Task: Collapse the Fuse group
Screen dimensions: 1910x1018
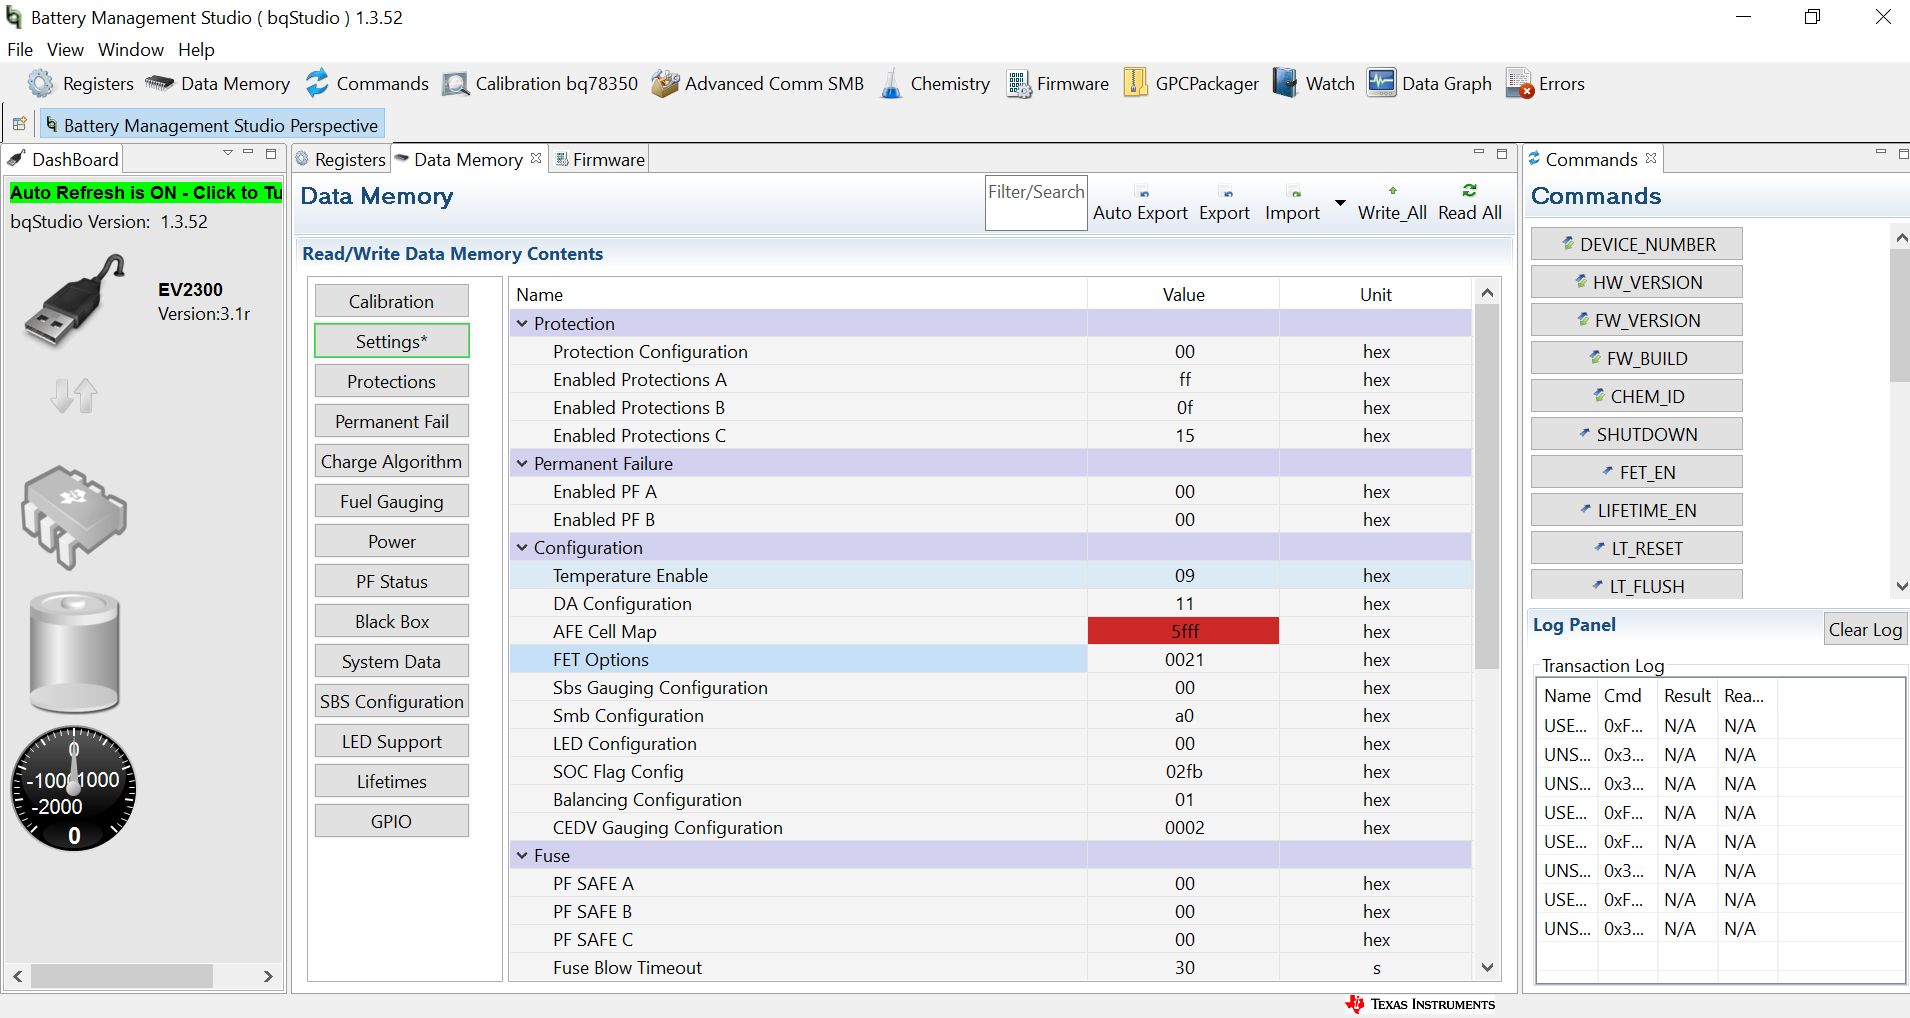Action: 522,855
